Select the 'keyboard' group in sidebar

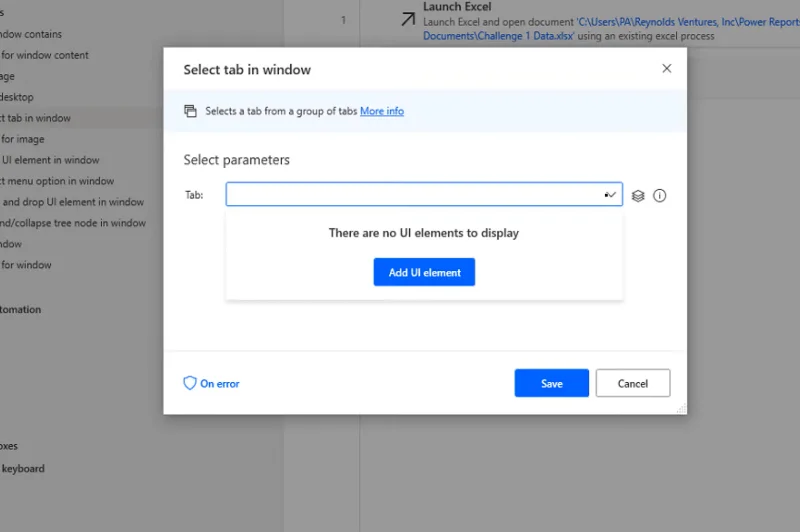pos(23,468)
